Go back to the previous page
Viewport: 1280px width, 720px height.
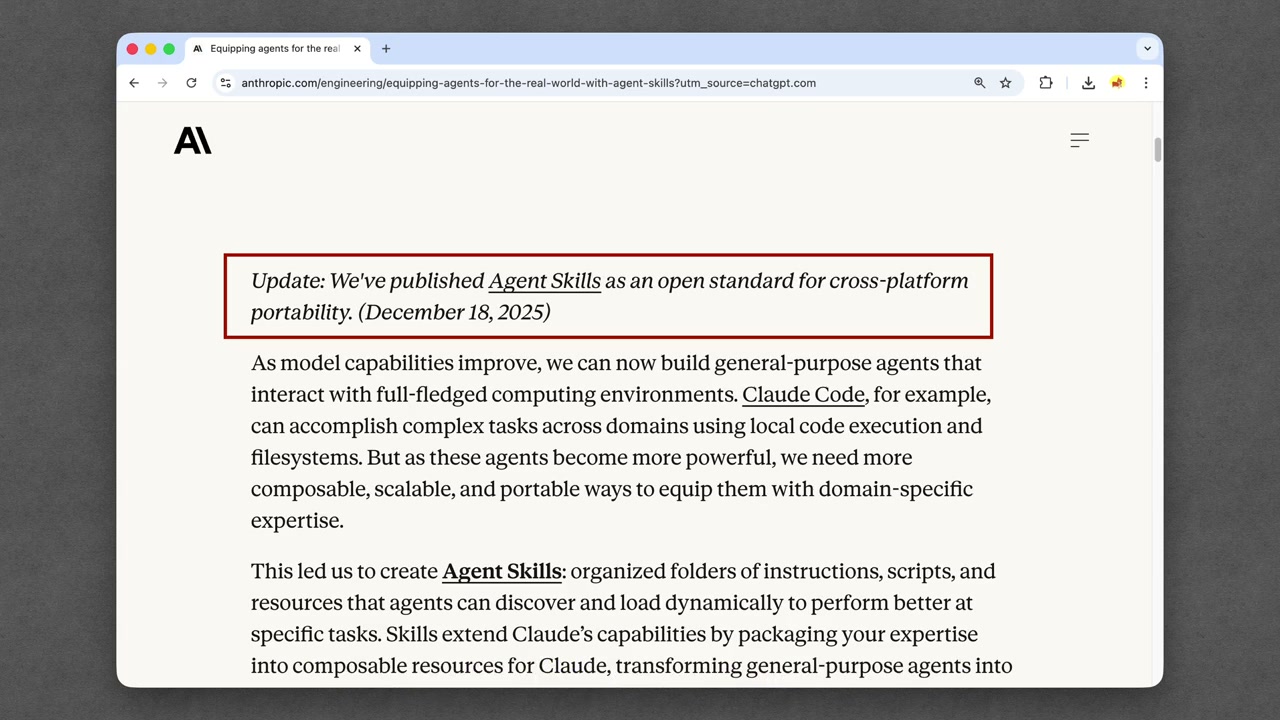tap(134, 83)
